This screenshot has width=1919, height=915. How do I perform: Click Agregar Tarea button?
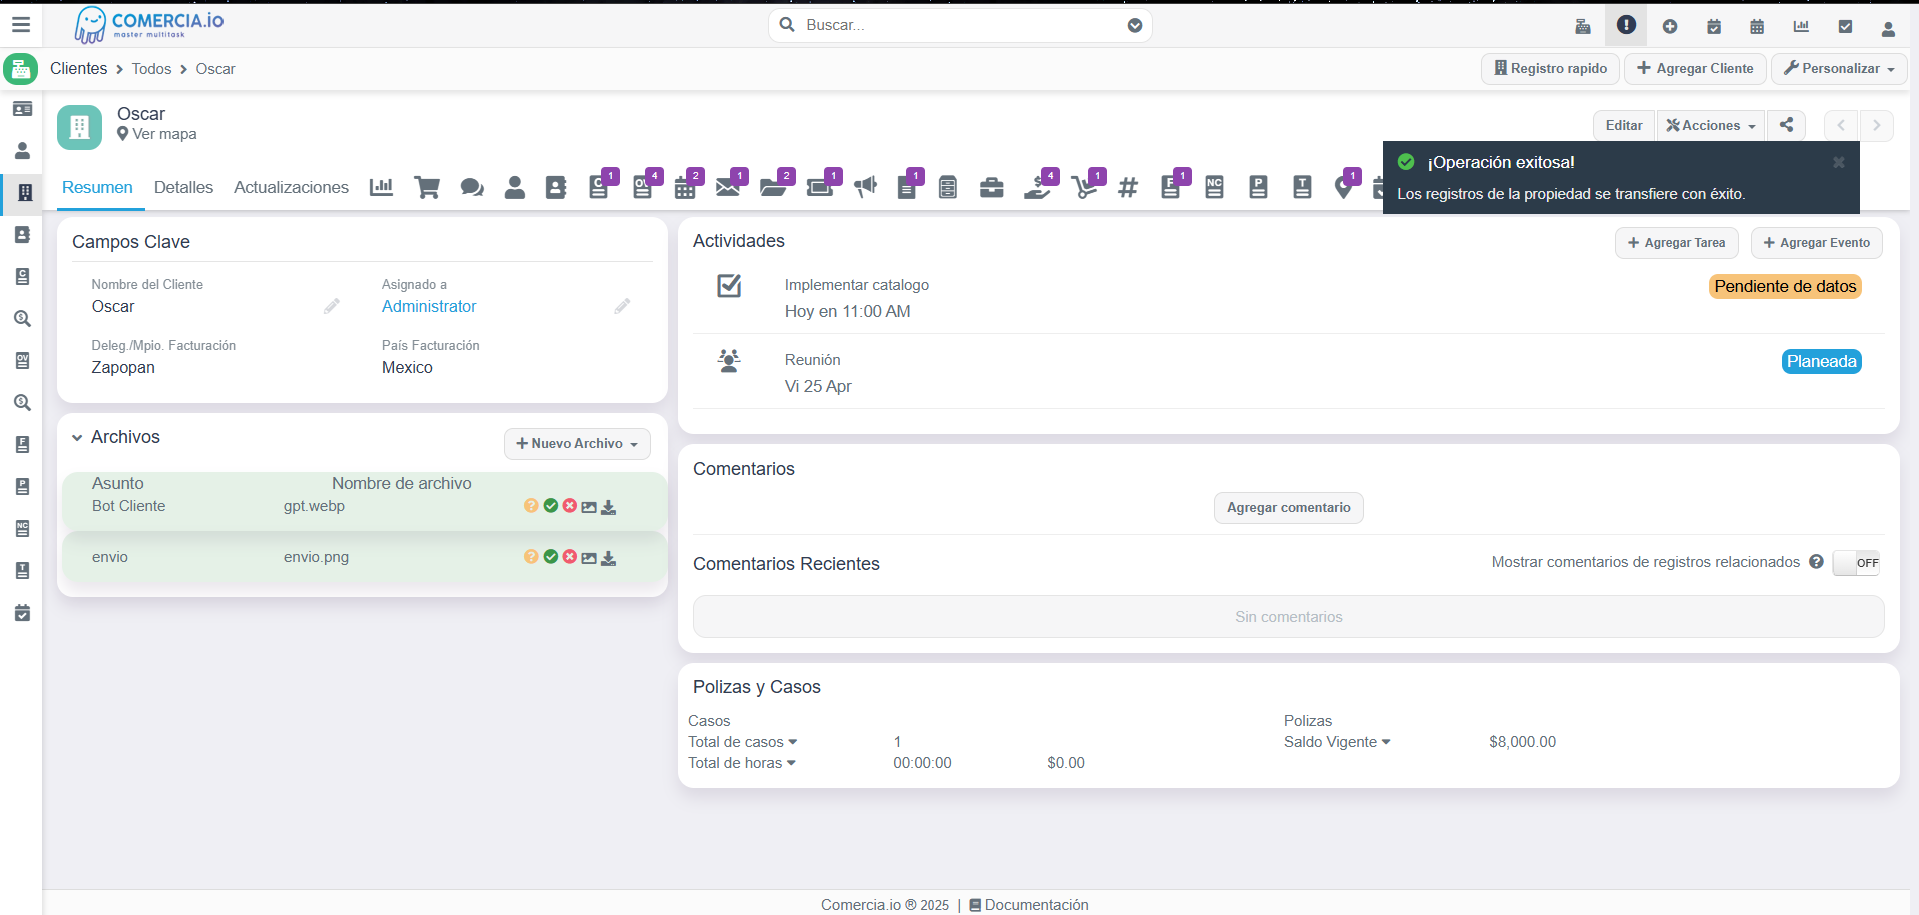click(x=1677, y=243)
